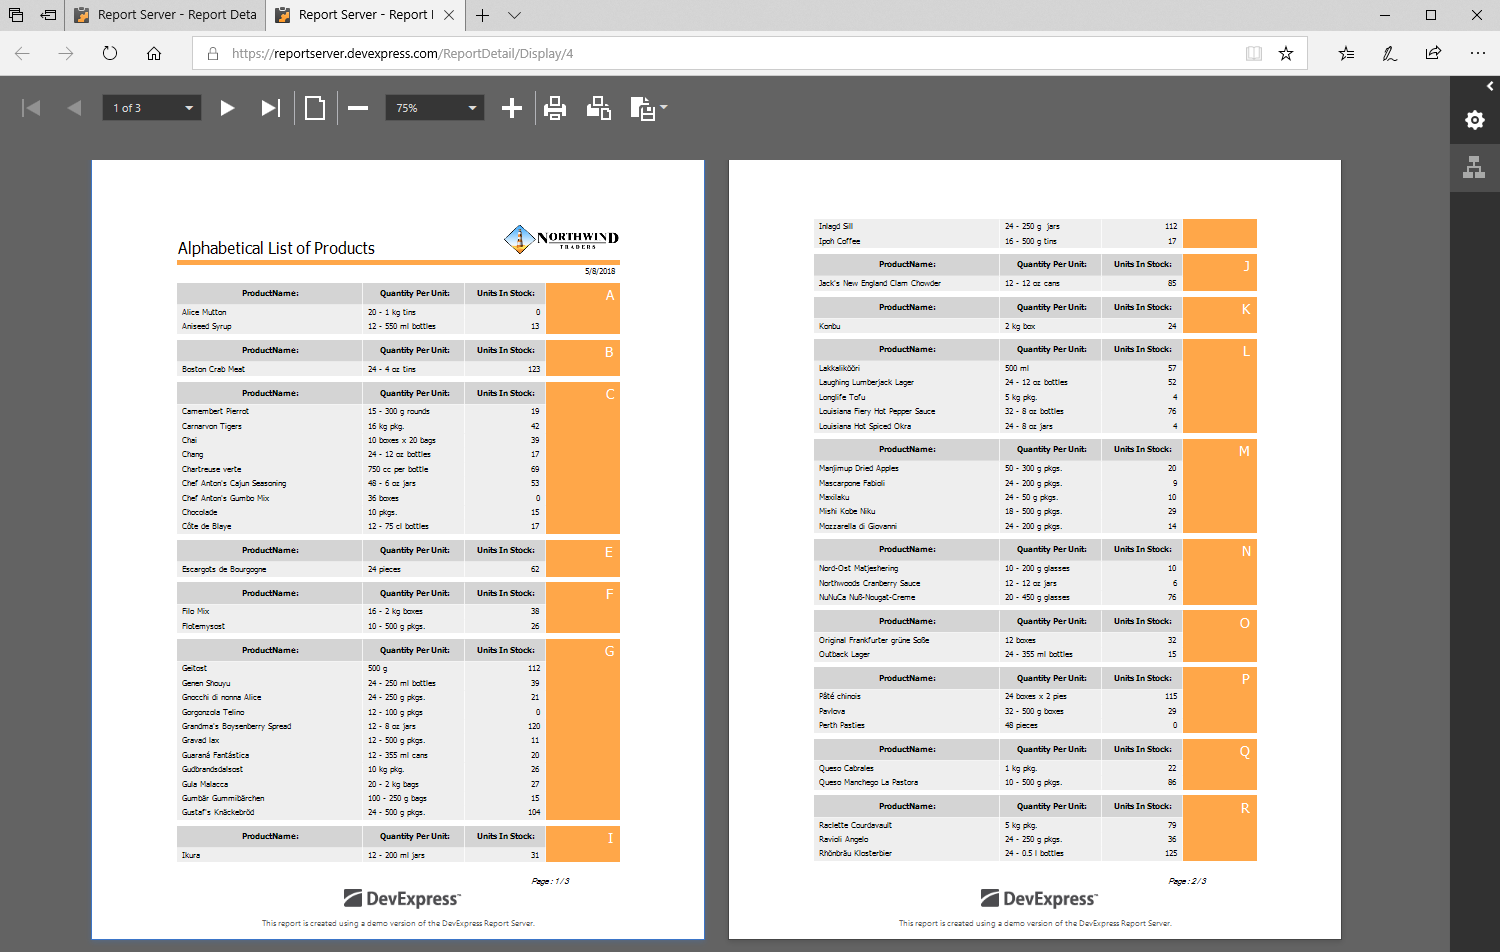
Task: Jump to the last report page
Action: coord(270,108)
